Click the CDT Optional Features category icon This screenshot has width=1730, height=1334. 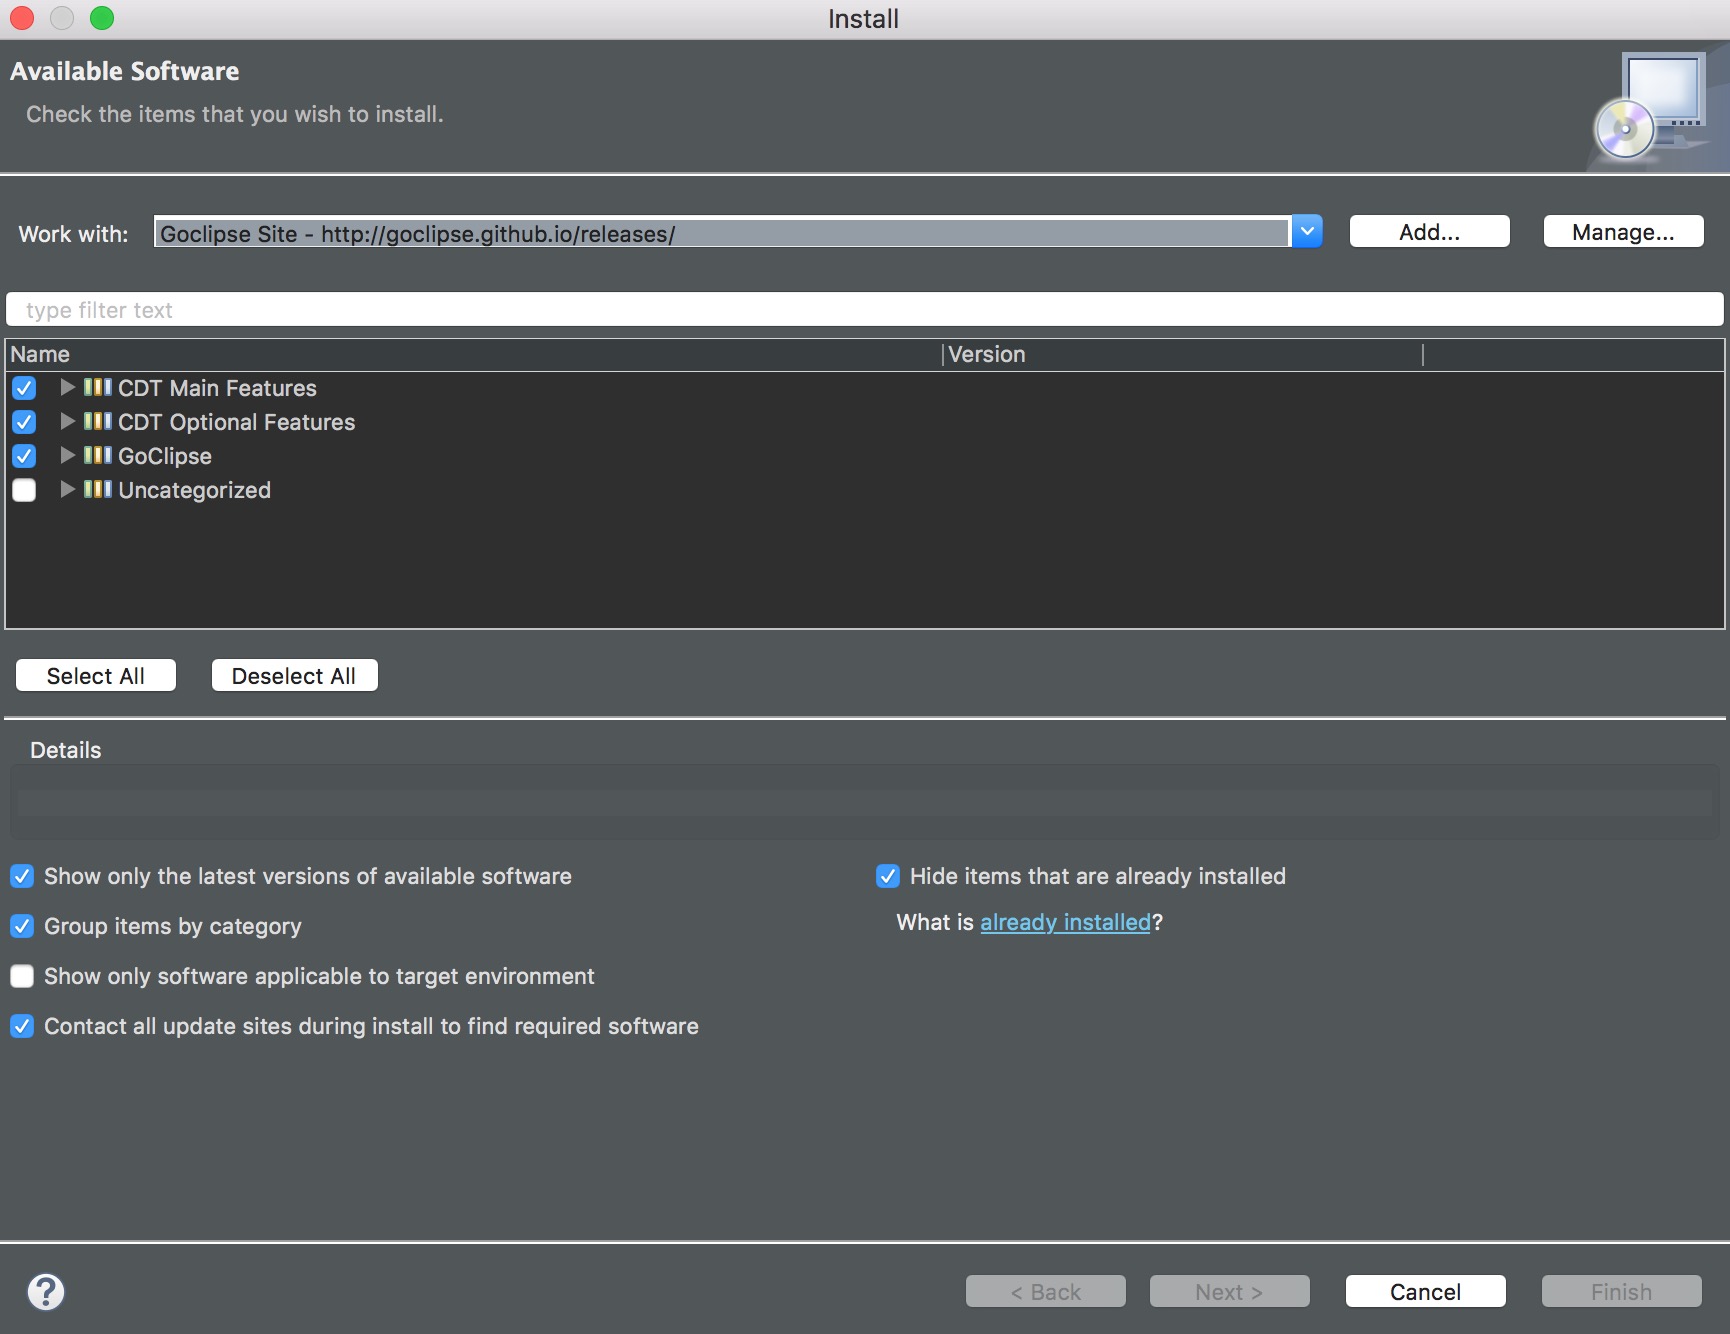pos(97,421)
